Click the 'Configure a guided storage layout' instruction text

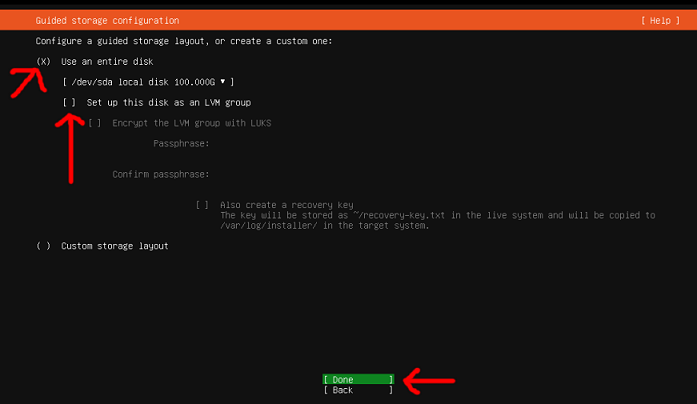183,41
